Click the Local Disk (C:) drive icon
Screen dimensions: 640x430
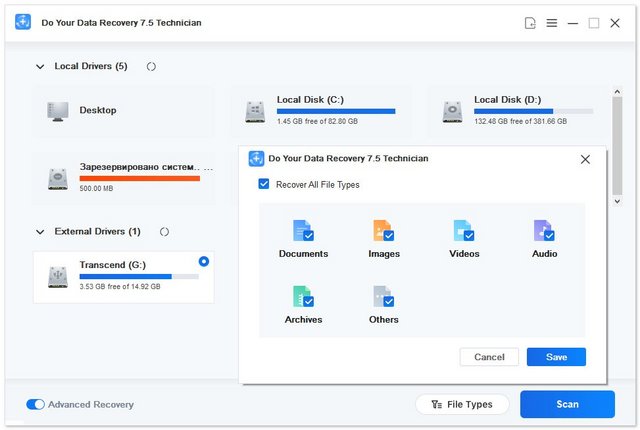(x=255, y=112)
